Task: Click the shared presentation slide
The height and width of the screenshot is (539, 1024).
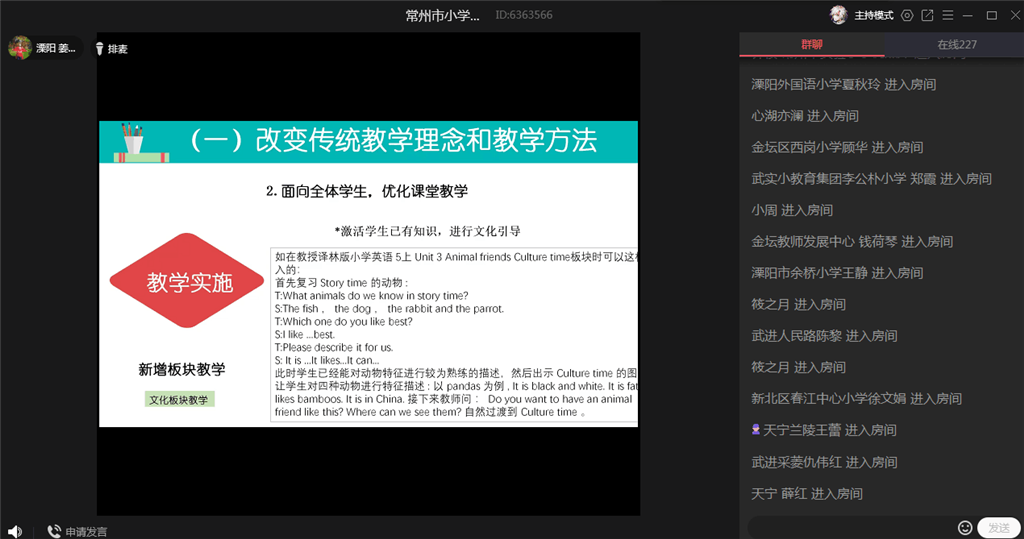Action: (368, 274)
